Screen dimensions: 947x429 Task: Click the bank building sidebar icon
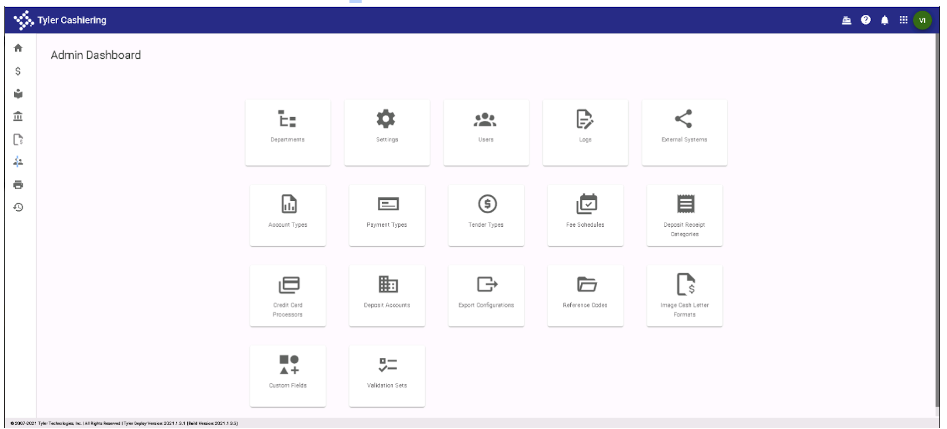(18, 116)
